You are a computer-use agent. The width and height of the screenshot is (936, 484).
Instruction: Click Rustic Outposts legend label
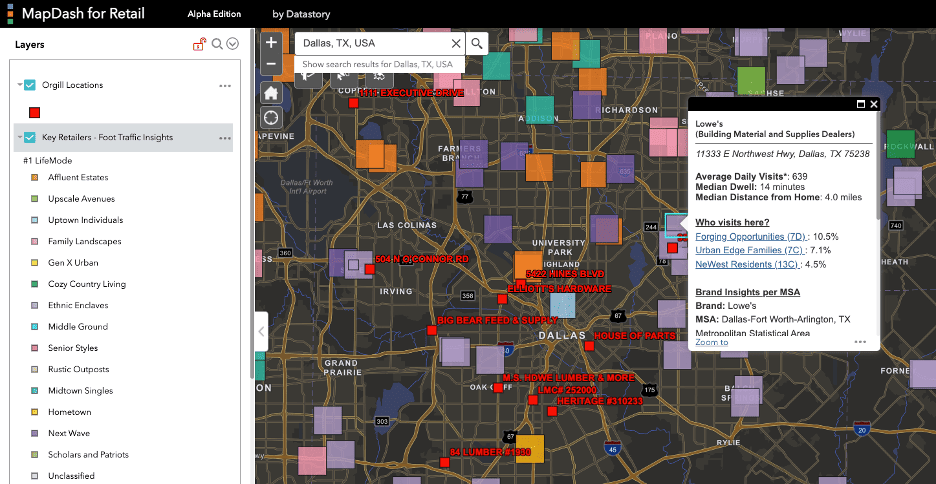click(x=78, y=369)
